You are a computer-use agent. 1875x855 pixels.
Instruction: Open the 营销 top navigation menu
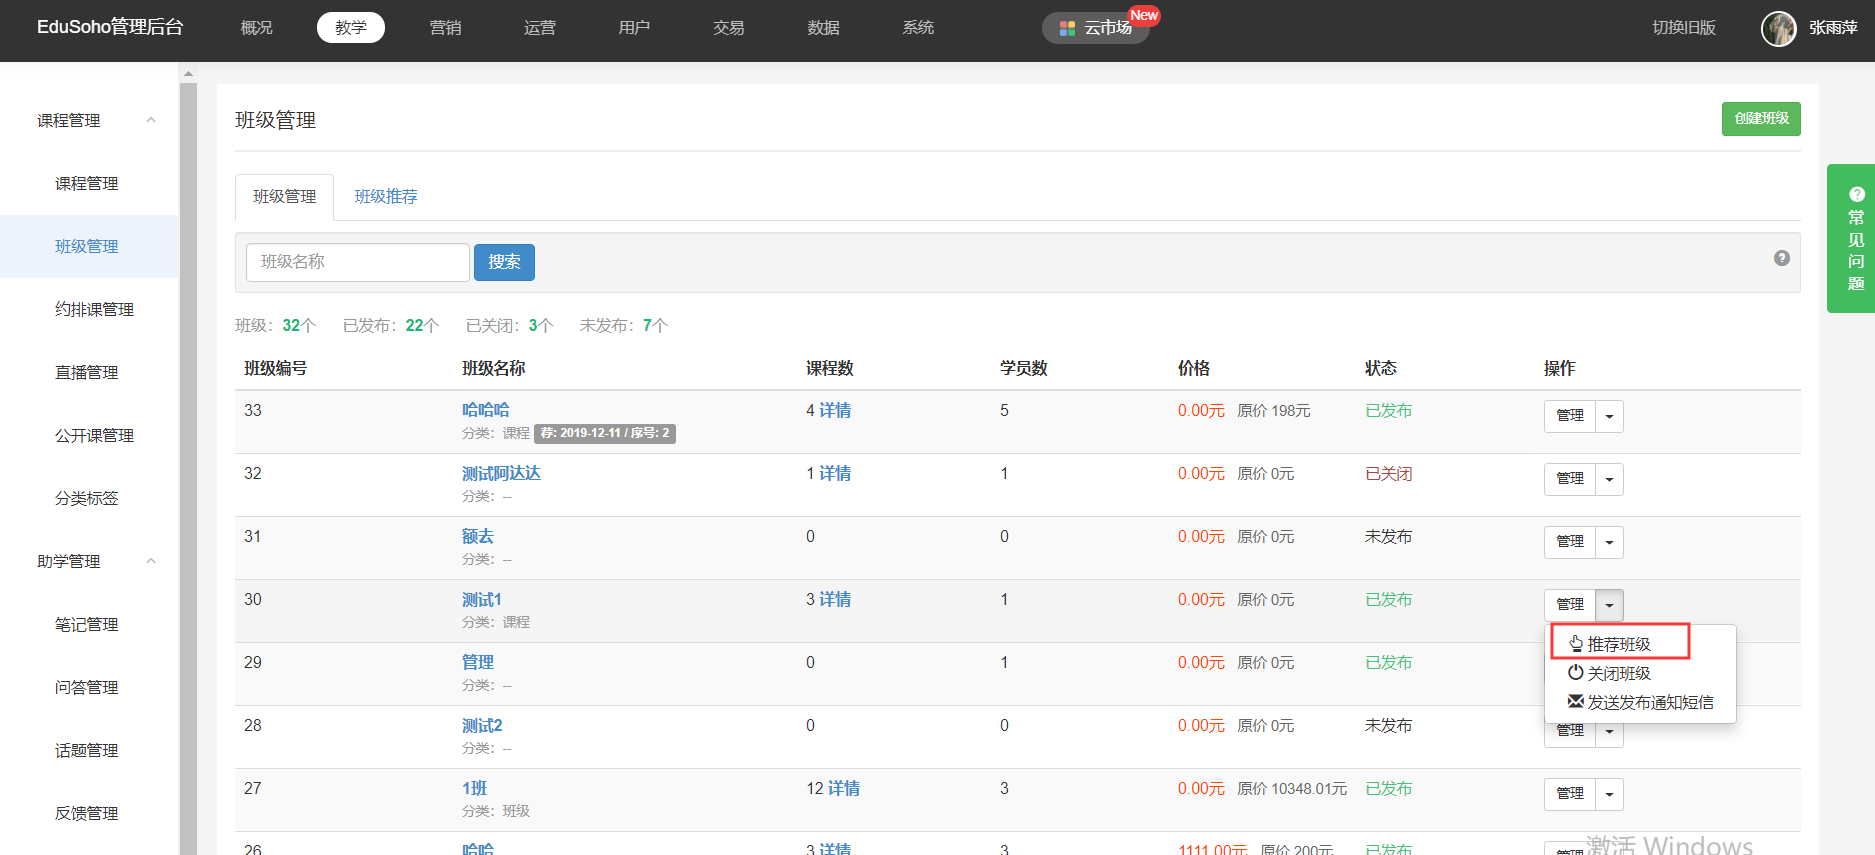coord(445,28)
